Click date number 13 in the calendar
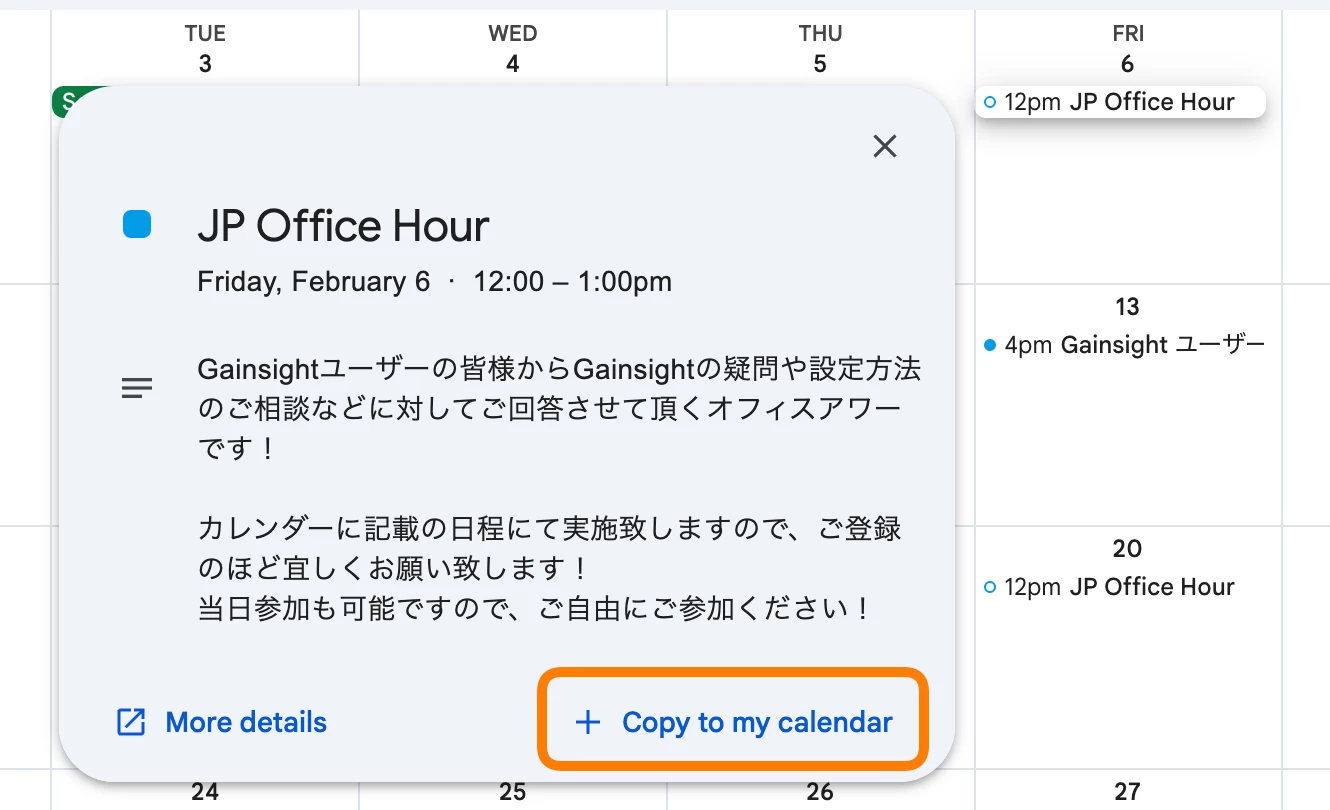 pos(1127,307)
